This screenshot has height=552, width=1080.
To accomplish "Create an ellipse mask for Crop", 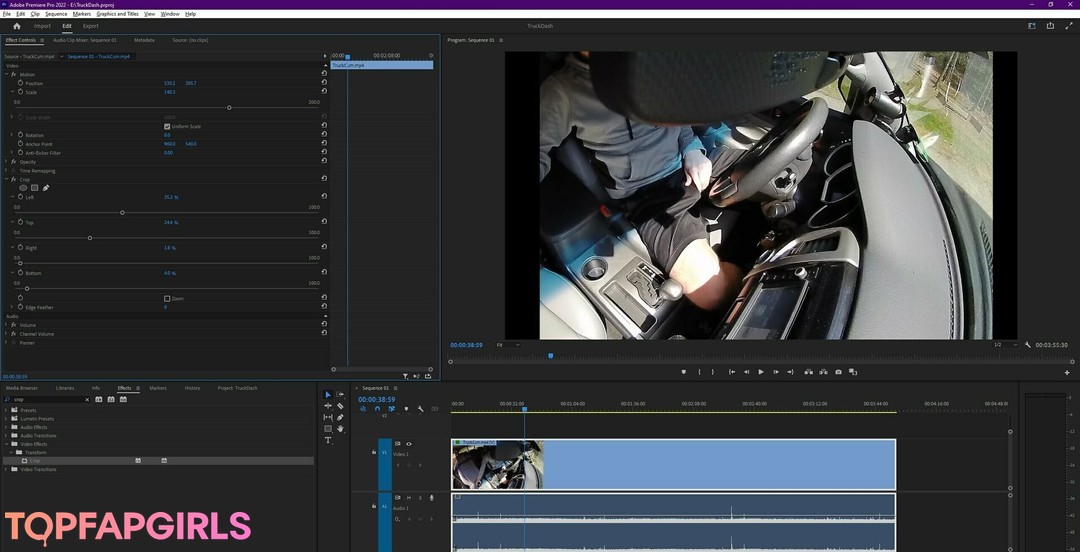I will [23, 188].
